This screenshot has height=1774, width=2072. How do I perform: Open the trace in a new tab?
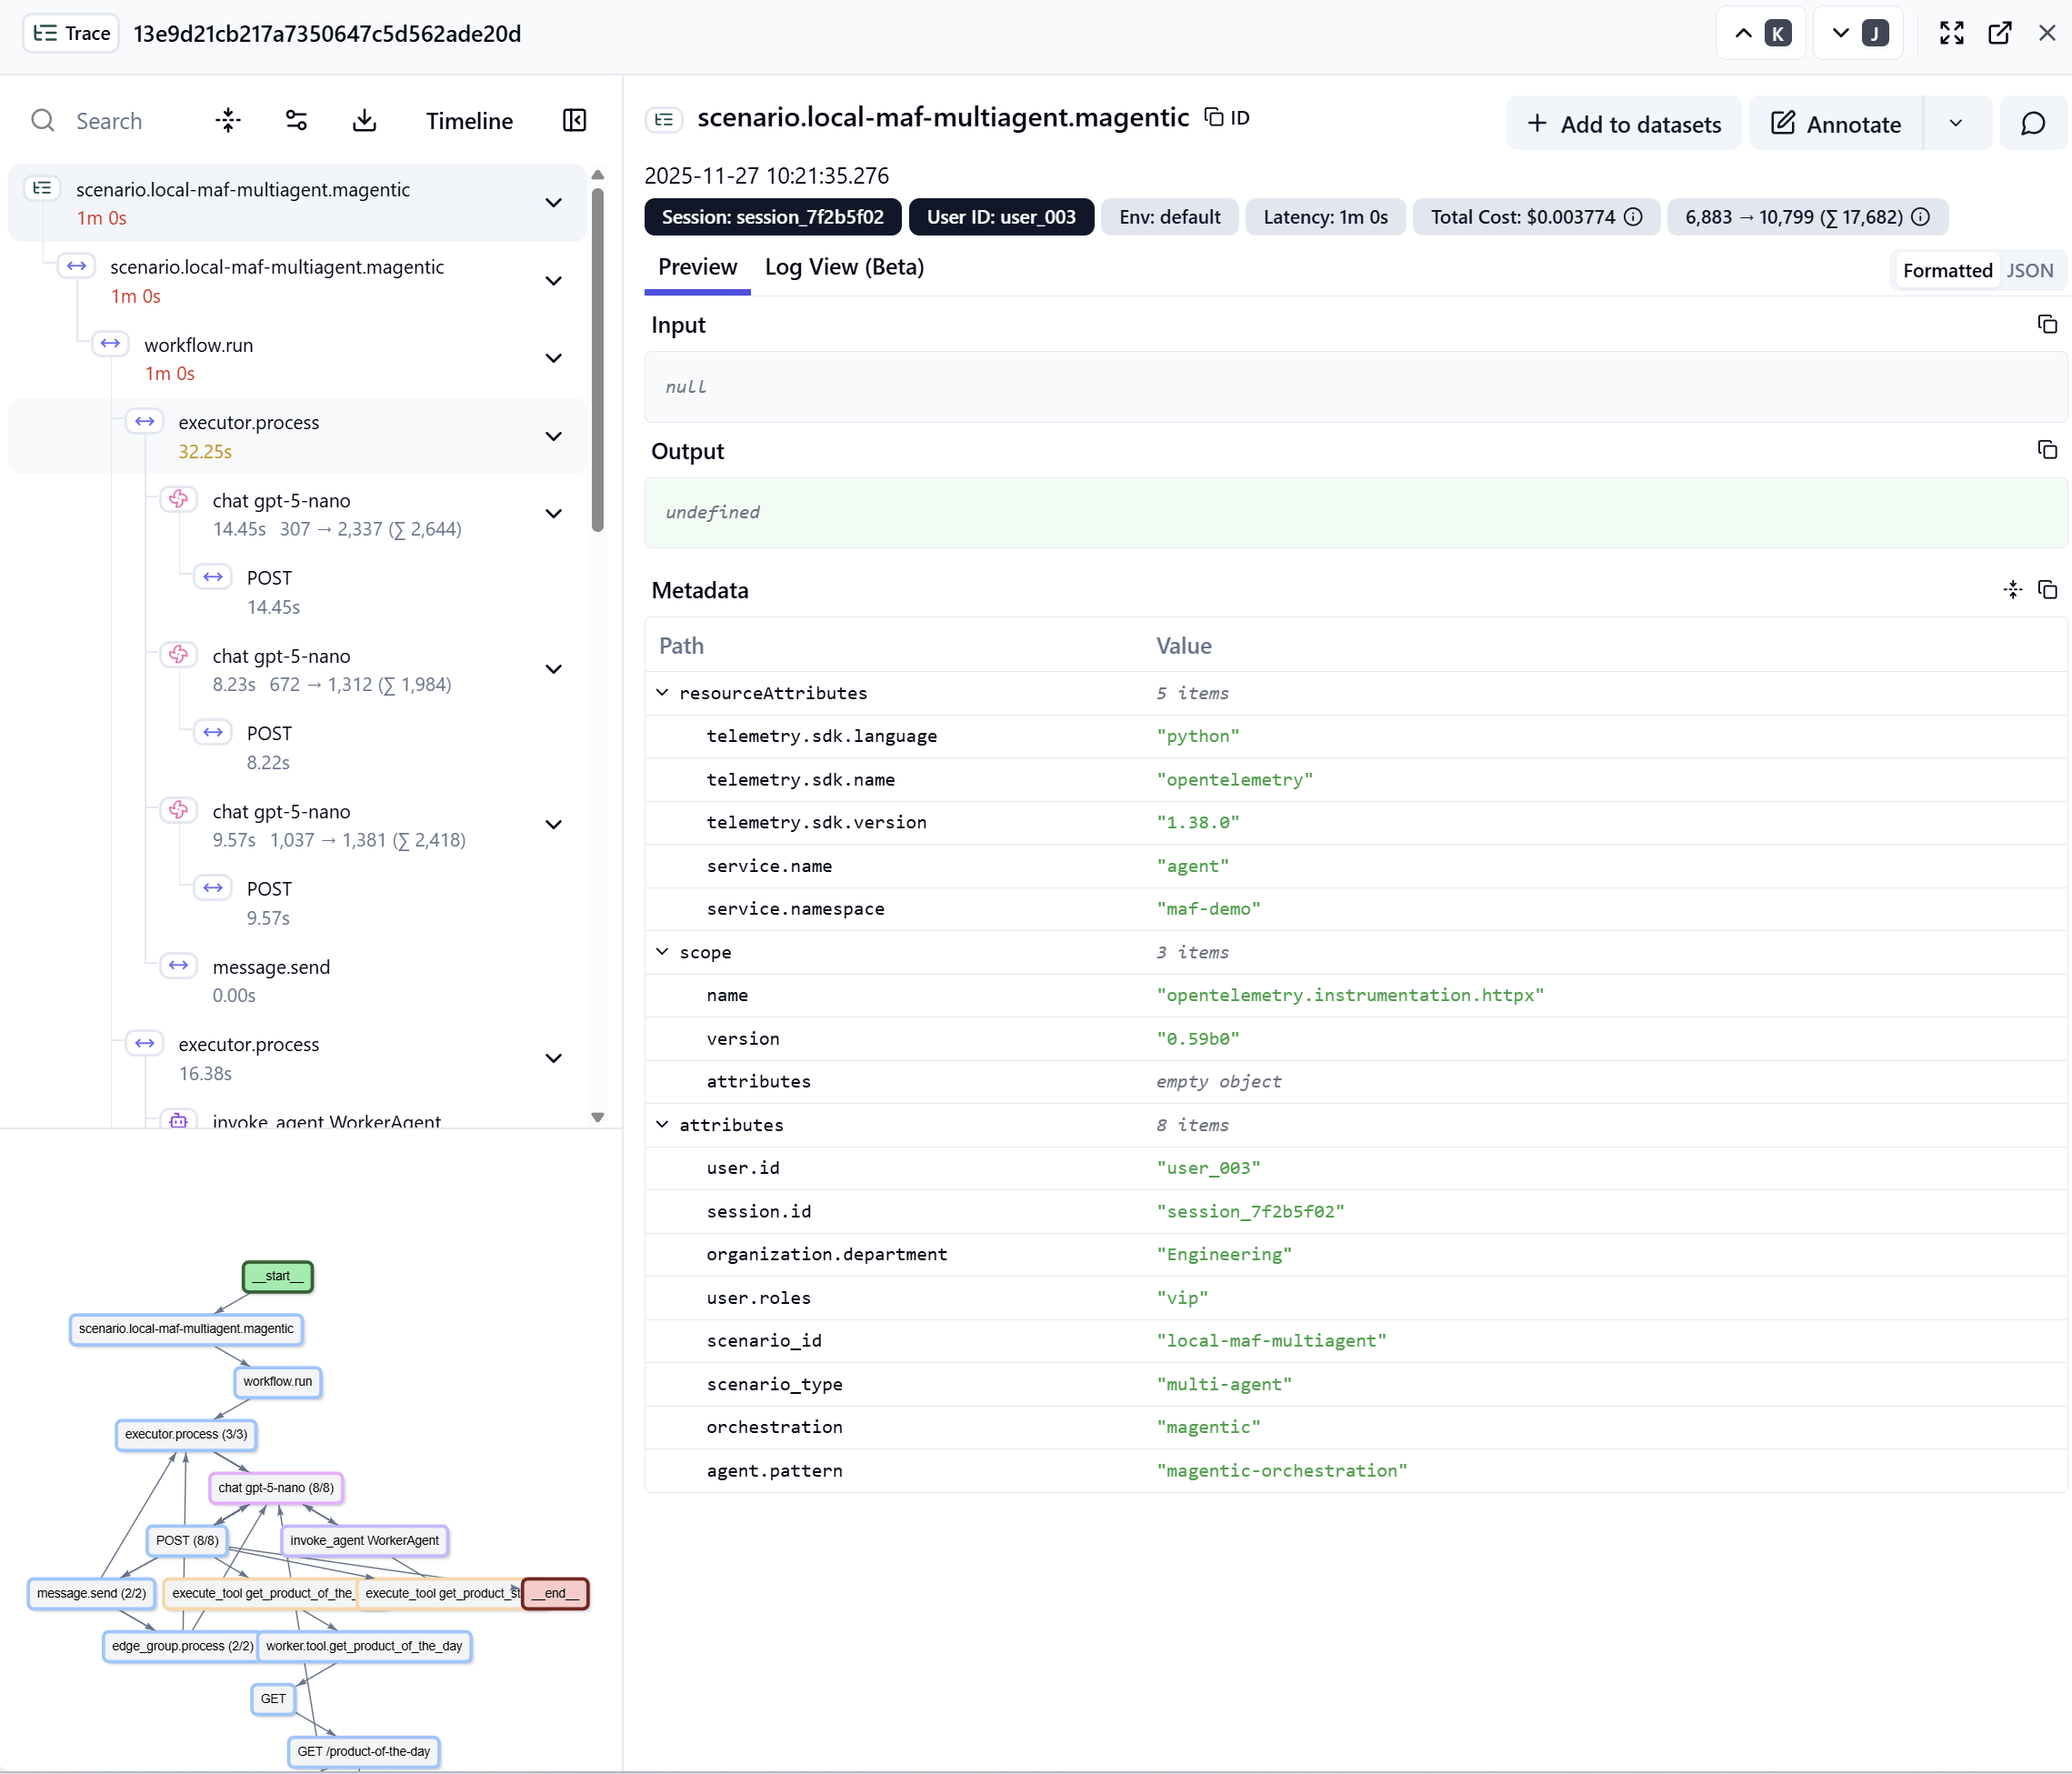coord(1999,33)
